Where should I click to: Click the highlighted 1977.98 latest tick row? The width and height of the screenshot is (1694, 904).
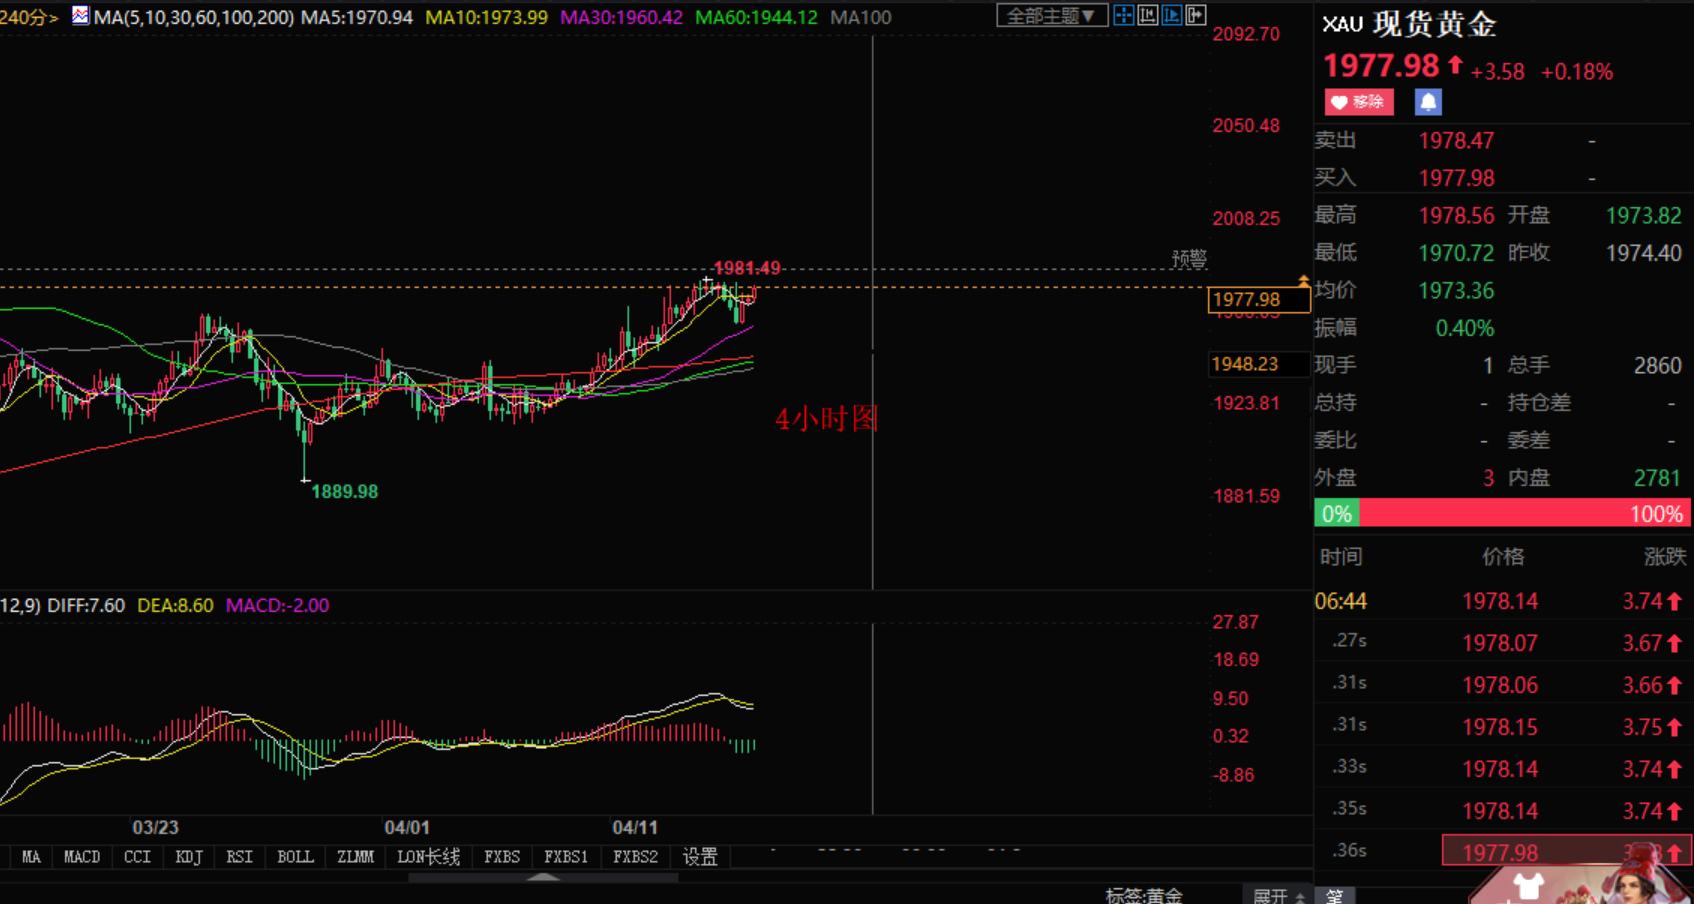(x=1567, y=852)
